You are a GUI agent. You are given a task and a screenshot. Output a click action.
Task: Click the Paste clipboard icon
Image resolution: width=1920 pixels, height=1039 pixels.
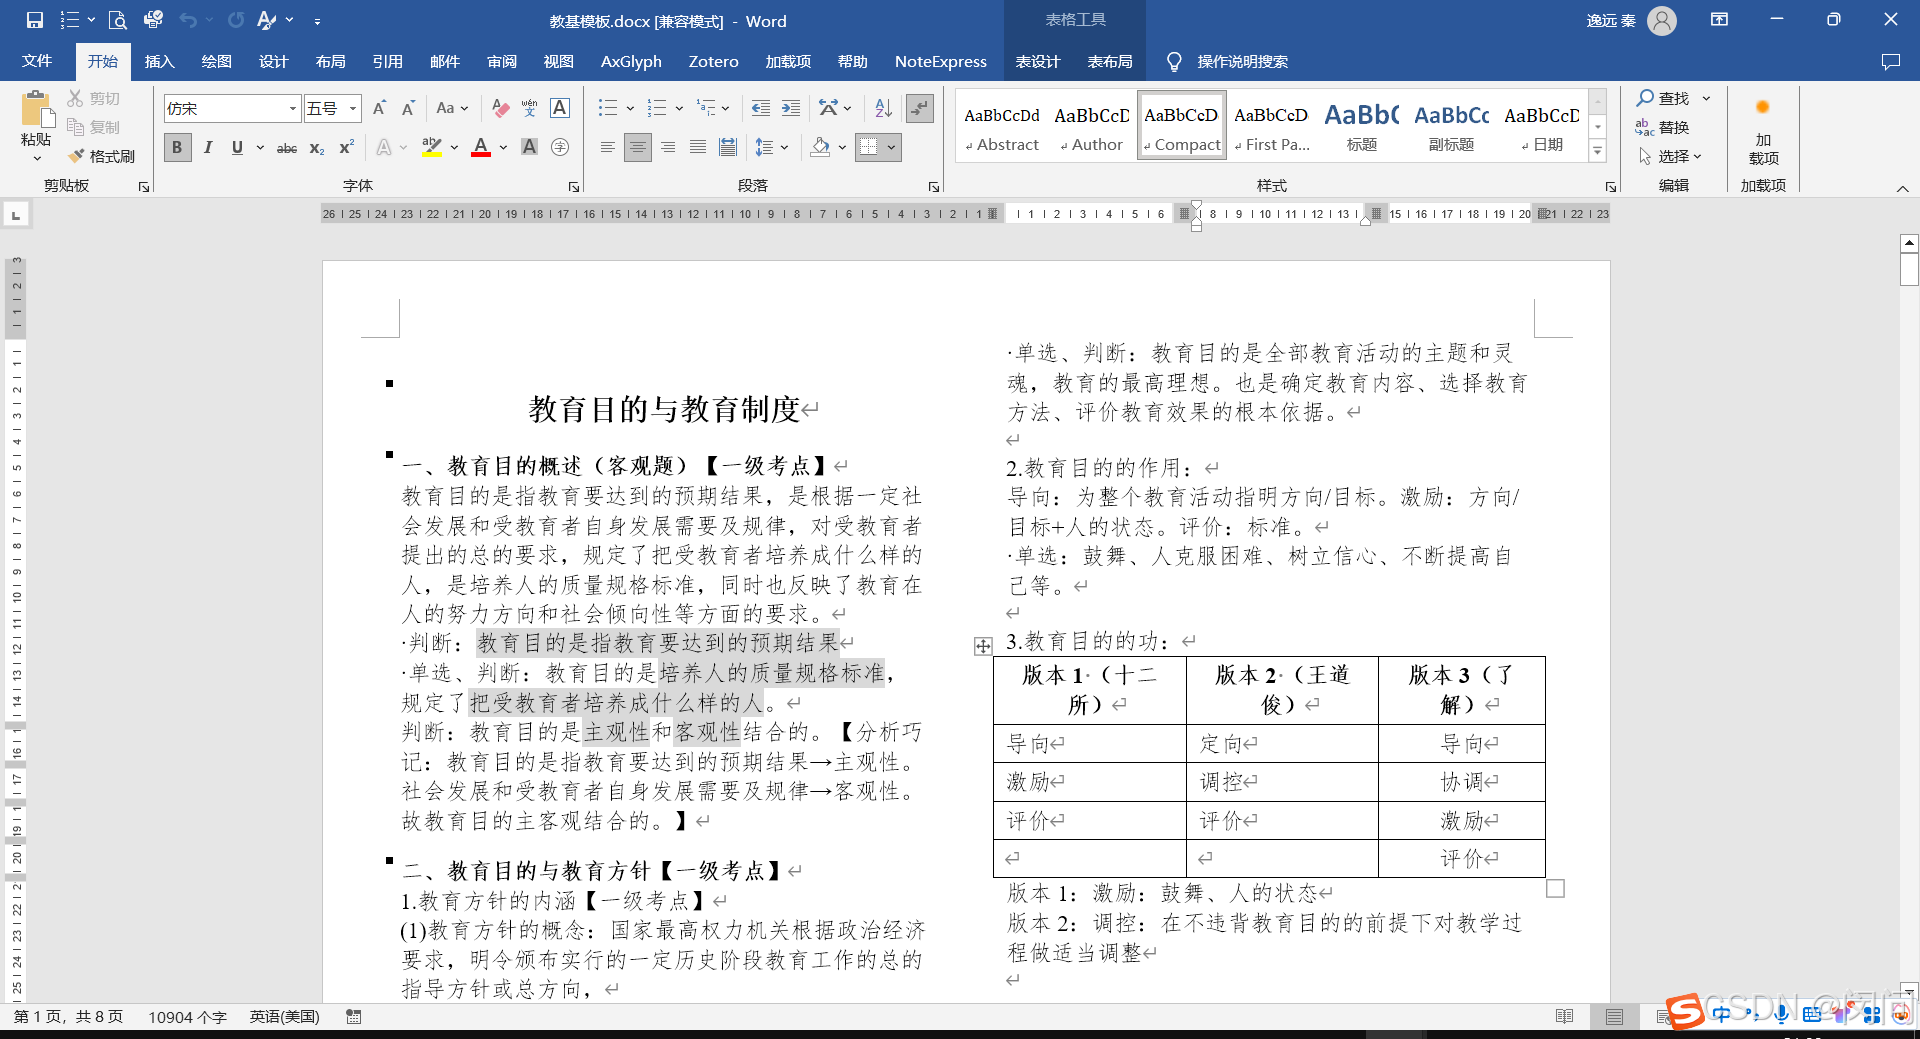36,110
